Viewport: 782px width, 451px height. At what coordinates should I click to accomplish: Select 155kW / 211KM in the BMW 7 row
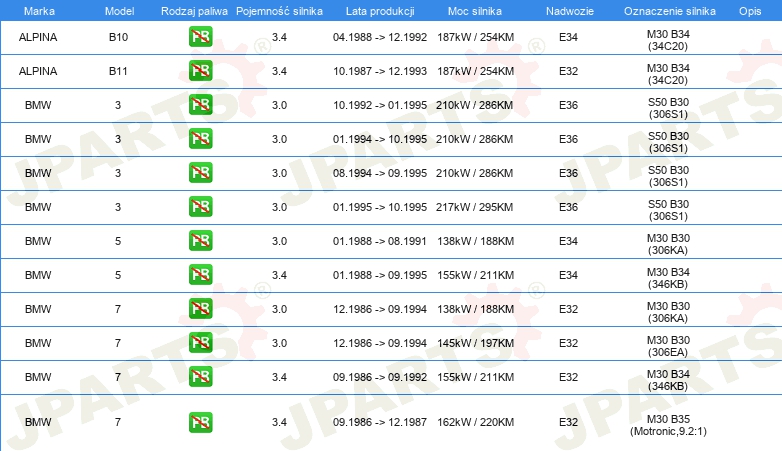476,376
